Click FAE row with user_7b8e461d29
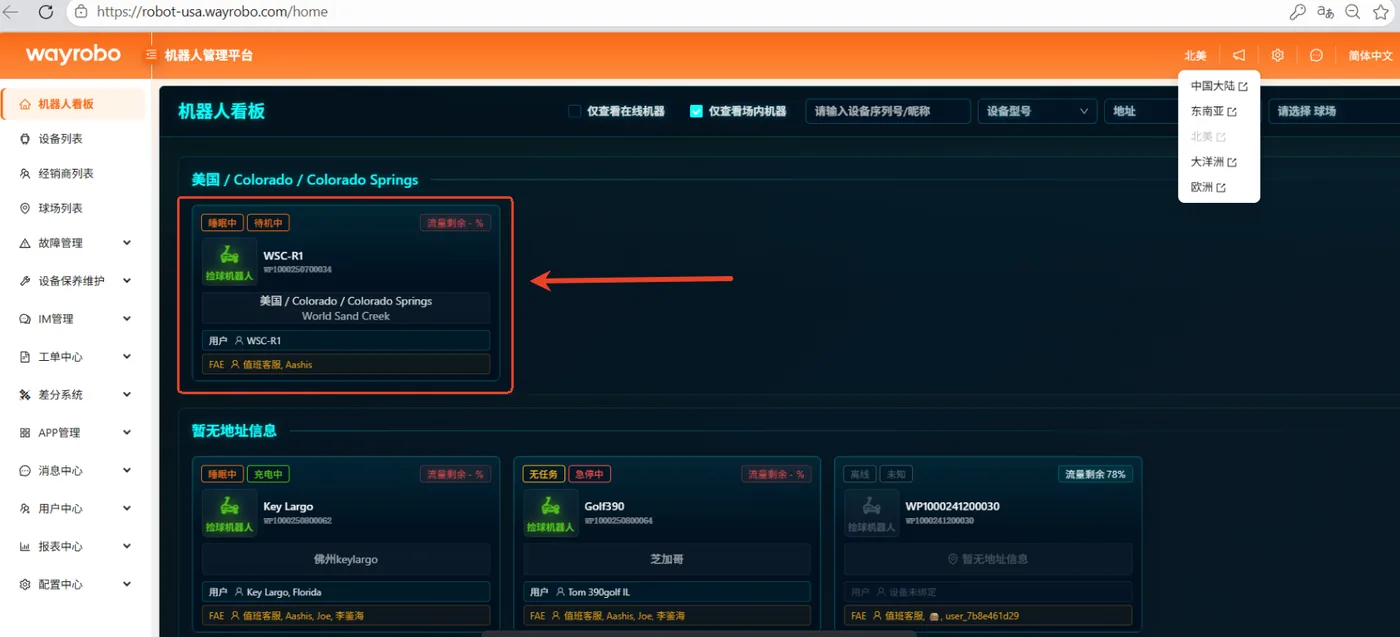 pyautogui.click(x=988, y=616)
